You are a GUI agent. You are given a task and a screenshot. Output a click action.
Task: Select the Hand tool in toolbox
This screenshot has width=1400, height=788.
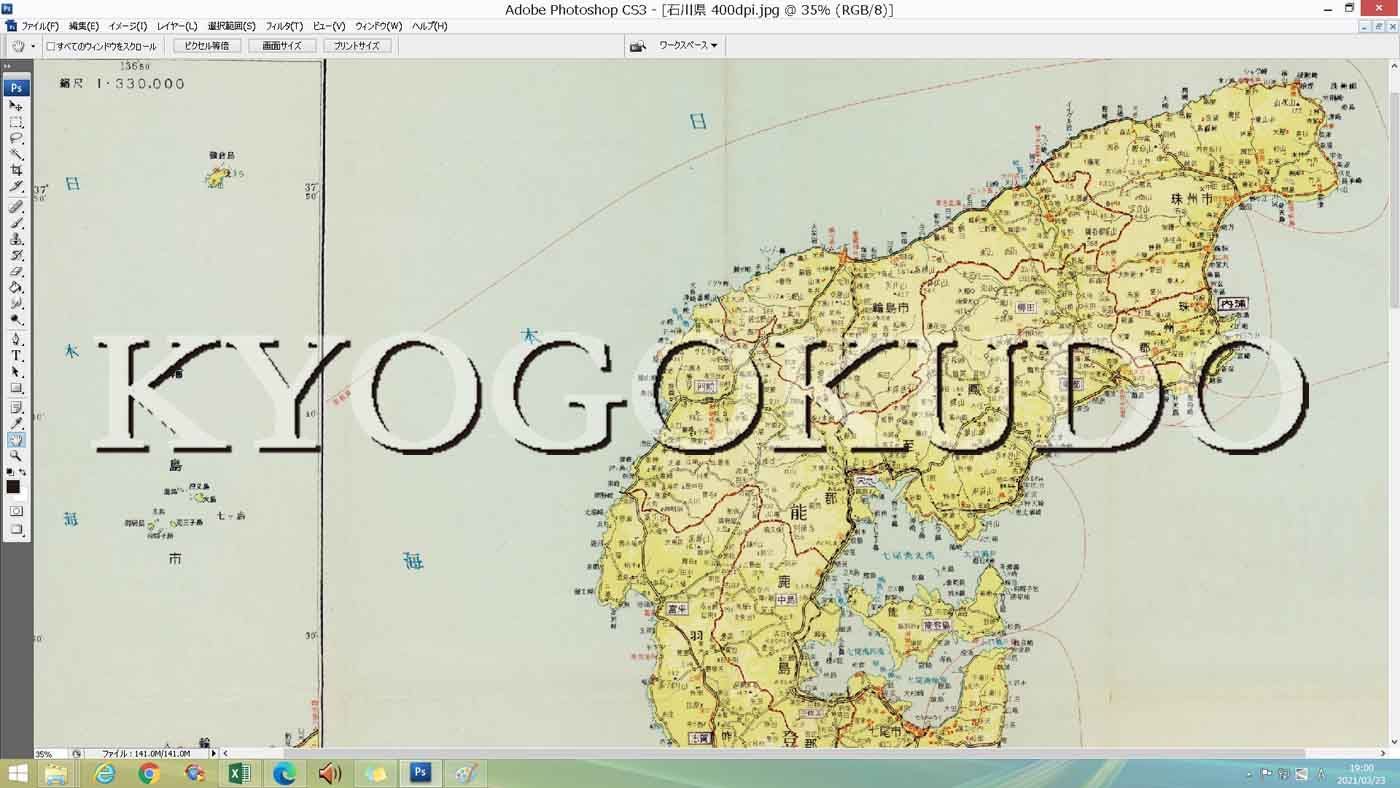16,440
